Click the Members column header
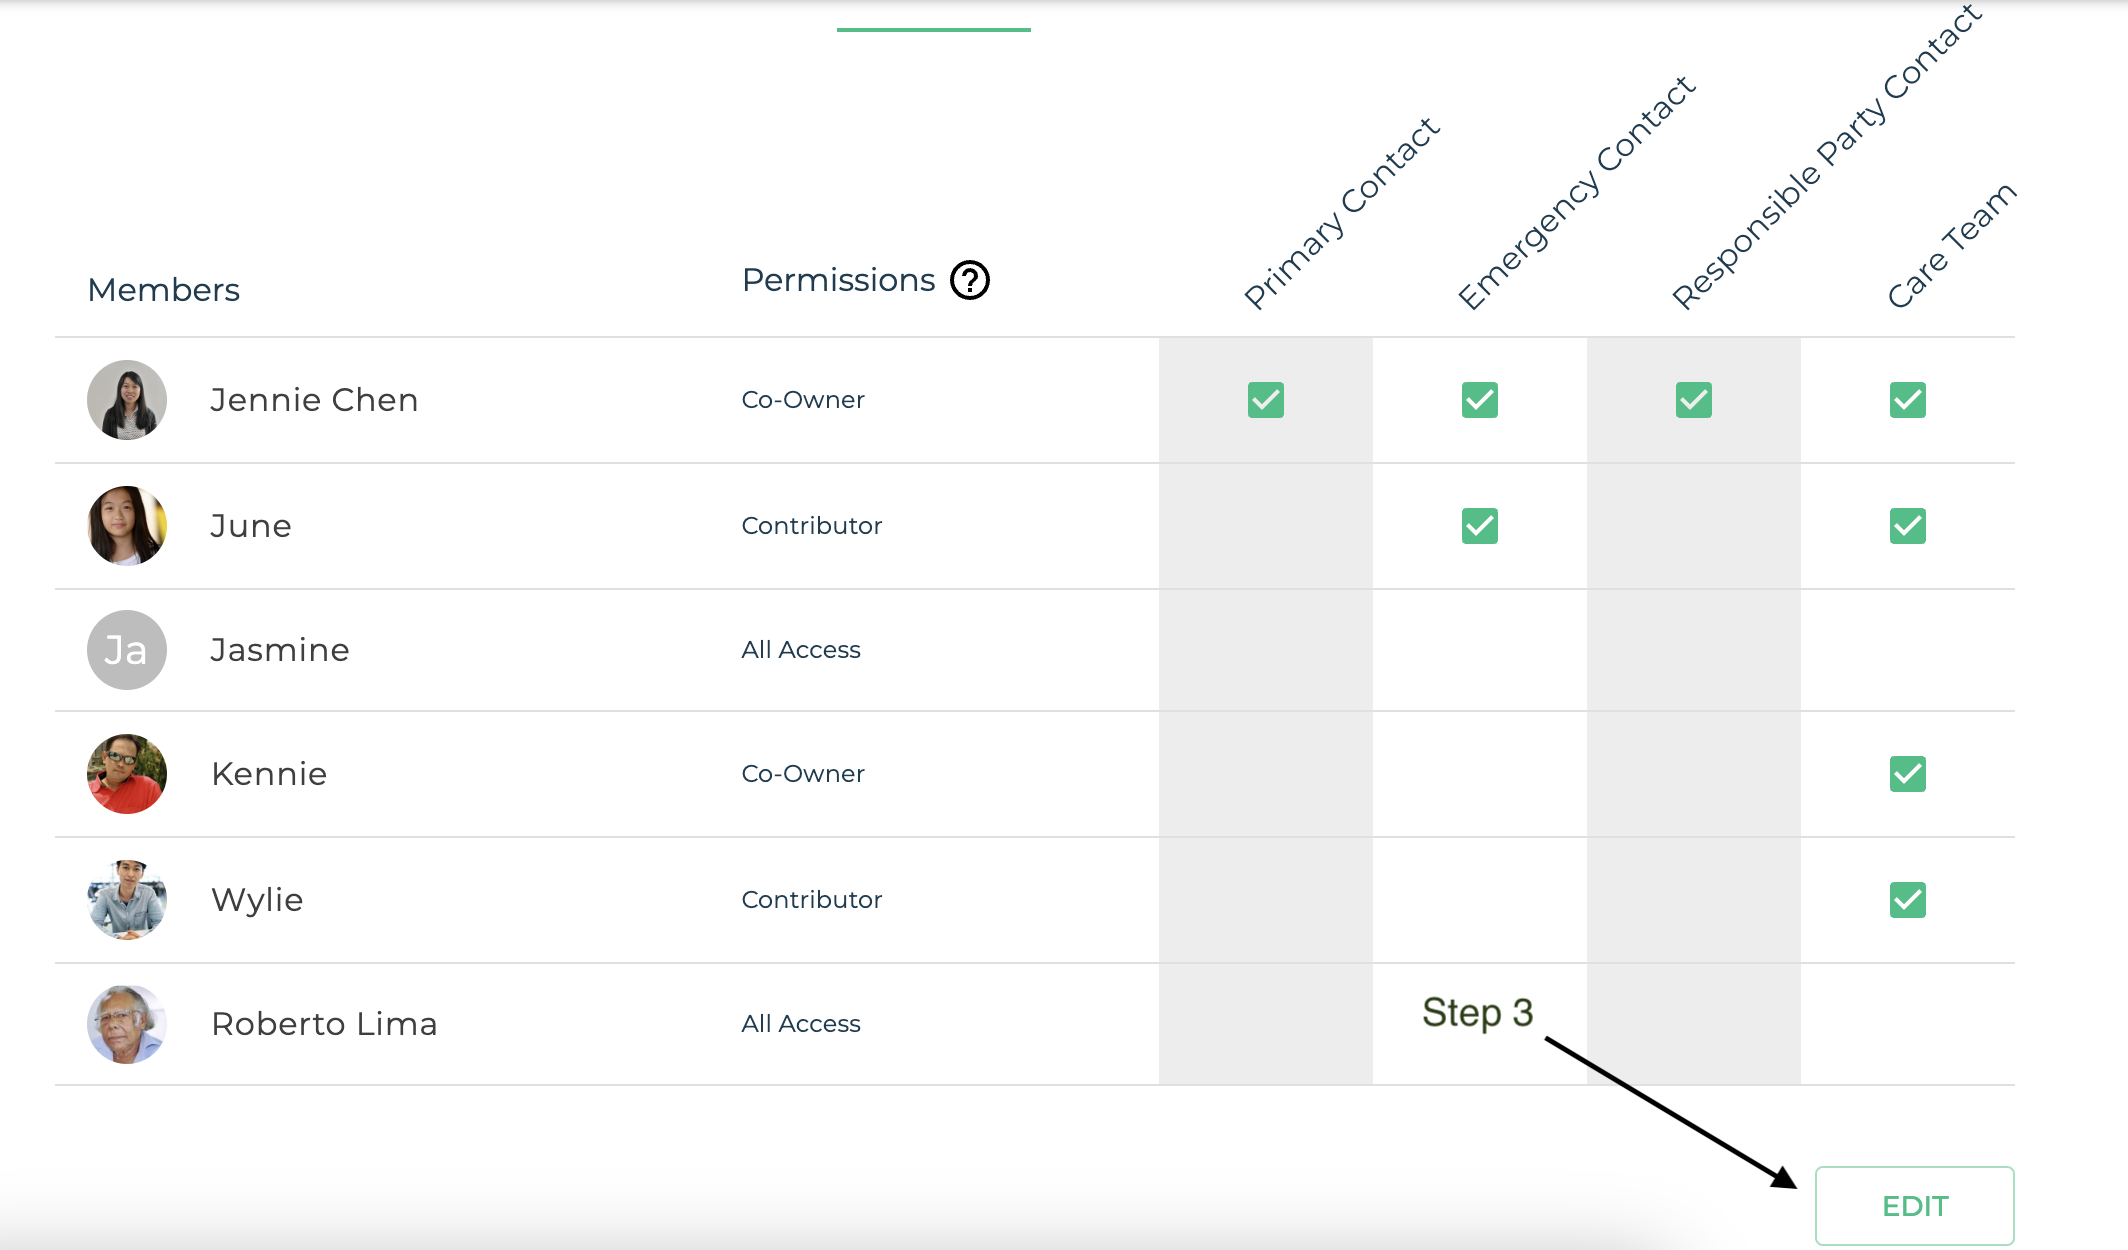The height and width of the screenshot is (1250, 2128). (163, 290)
